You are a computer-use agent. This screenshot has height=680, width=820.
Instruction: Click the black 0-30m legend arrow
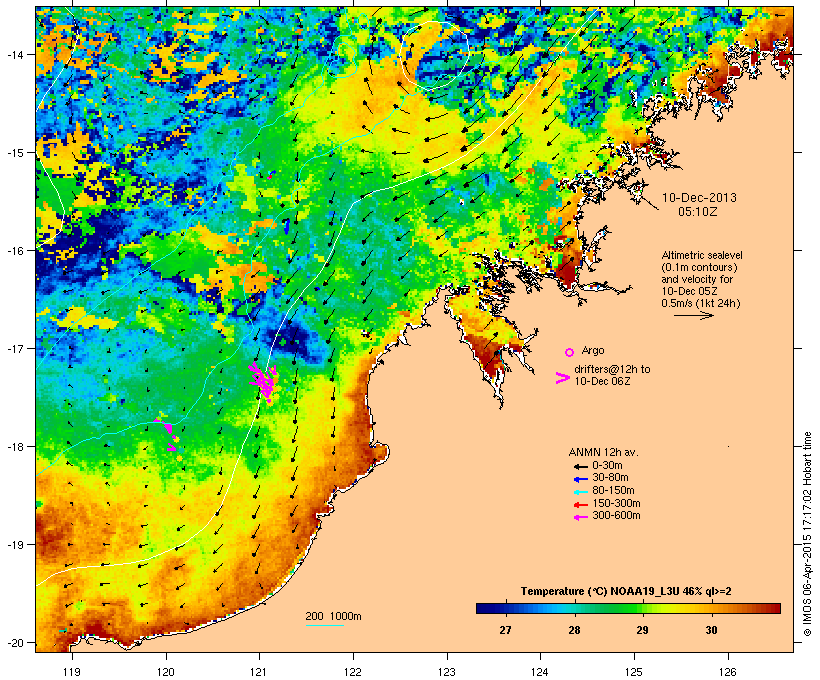[x=580, y=467]
